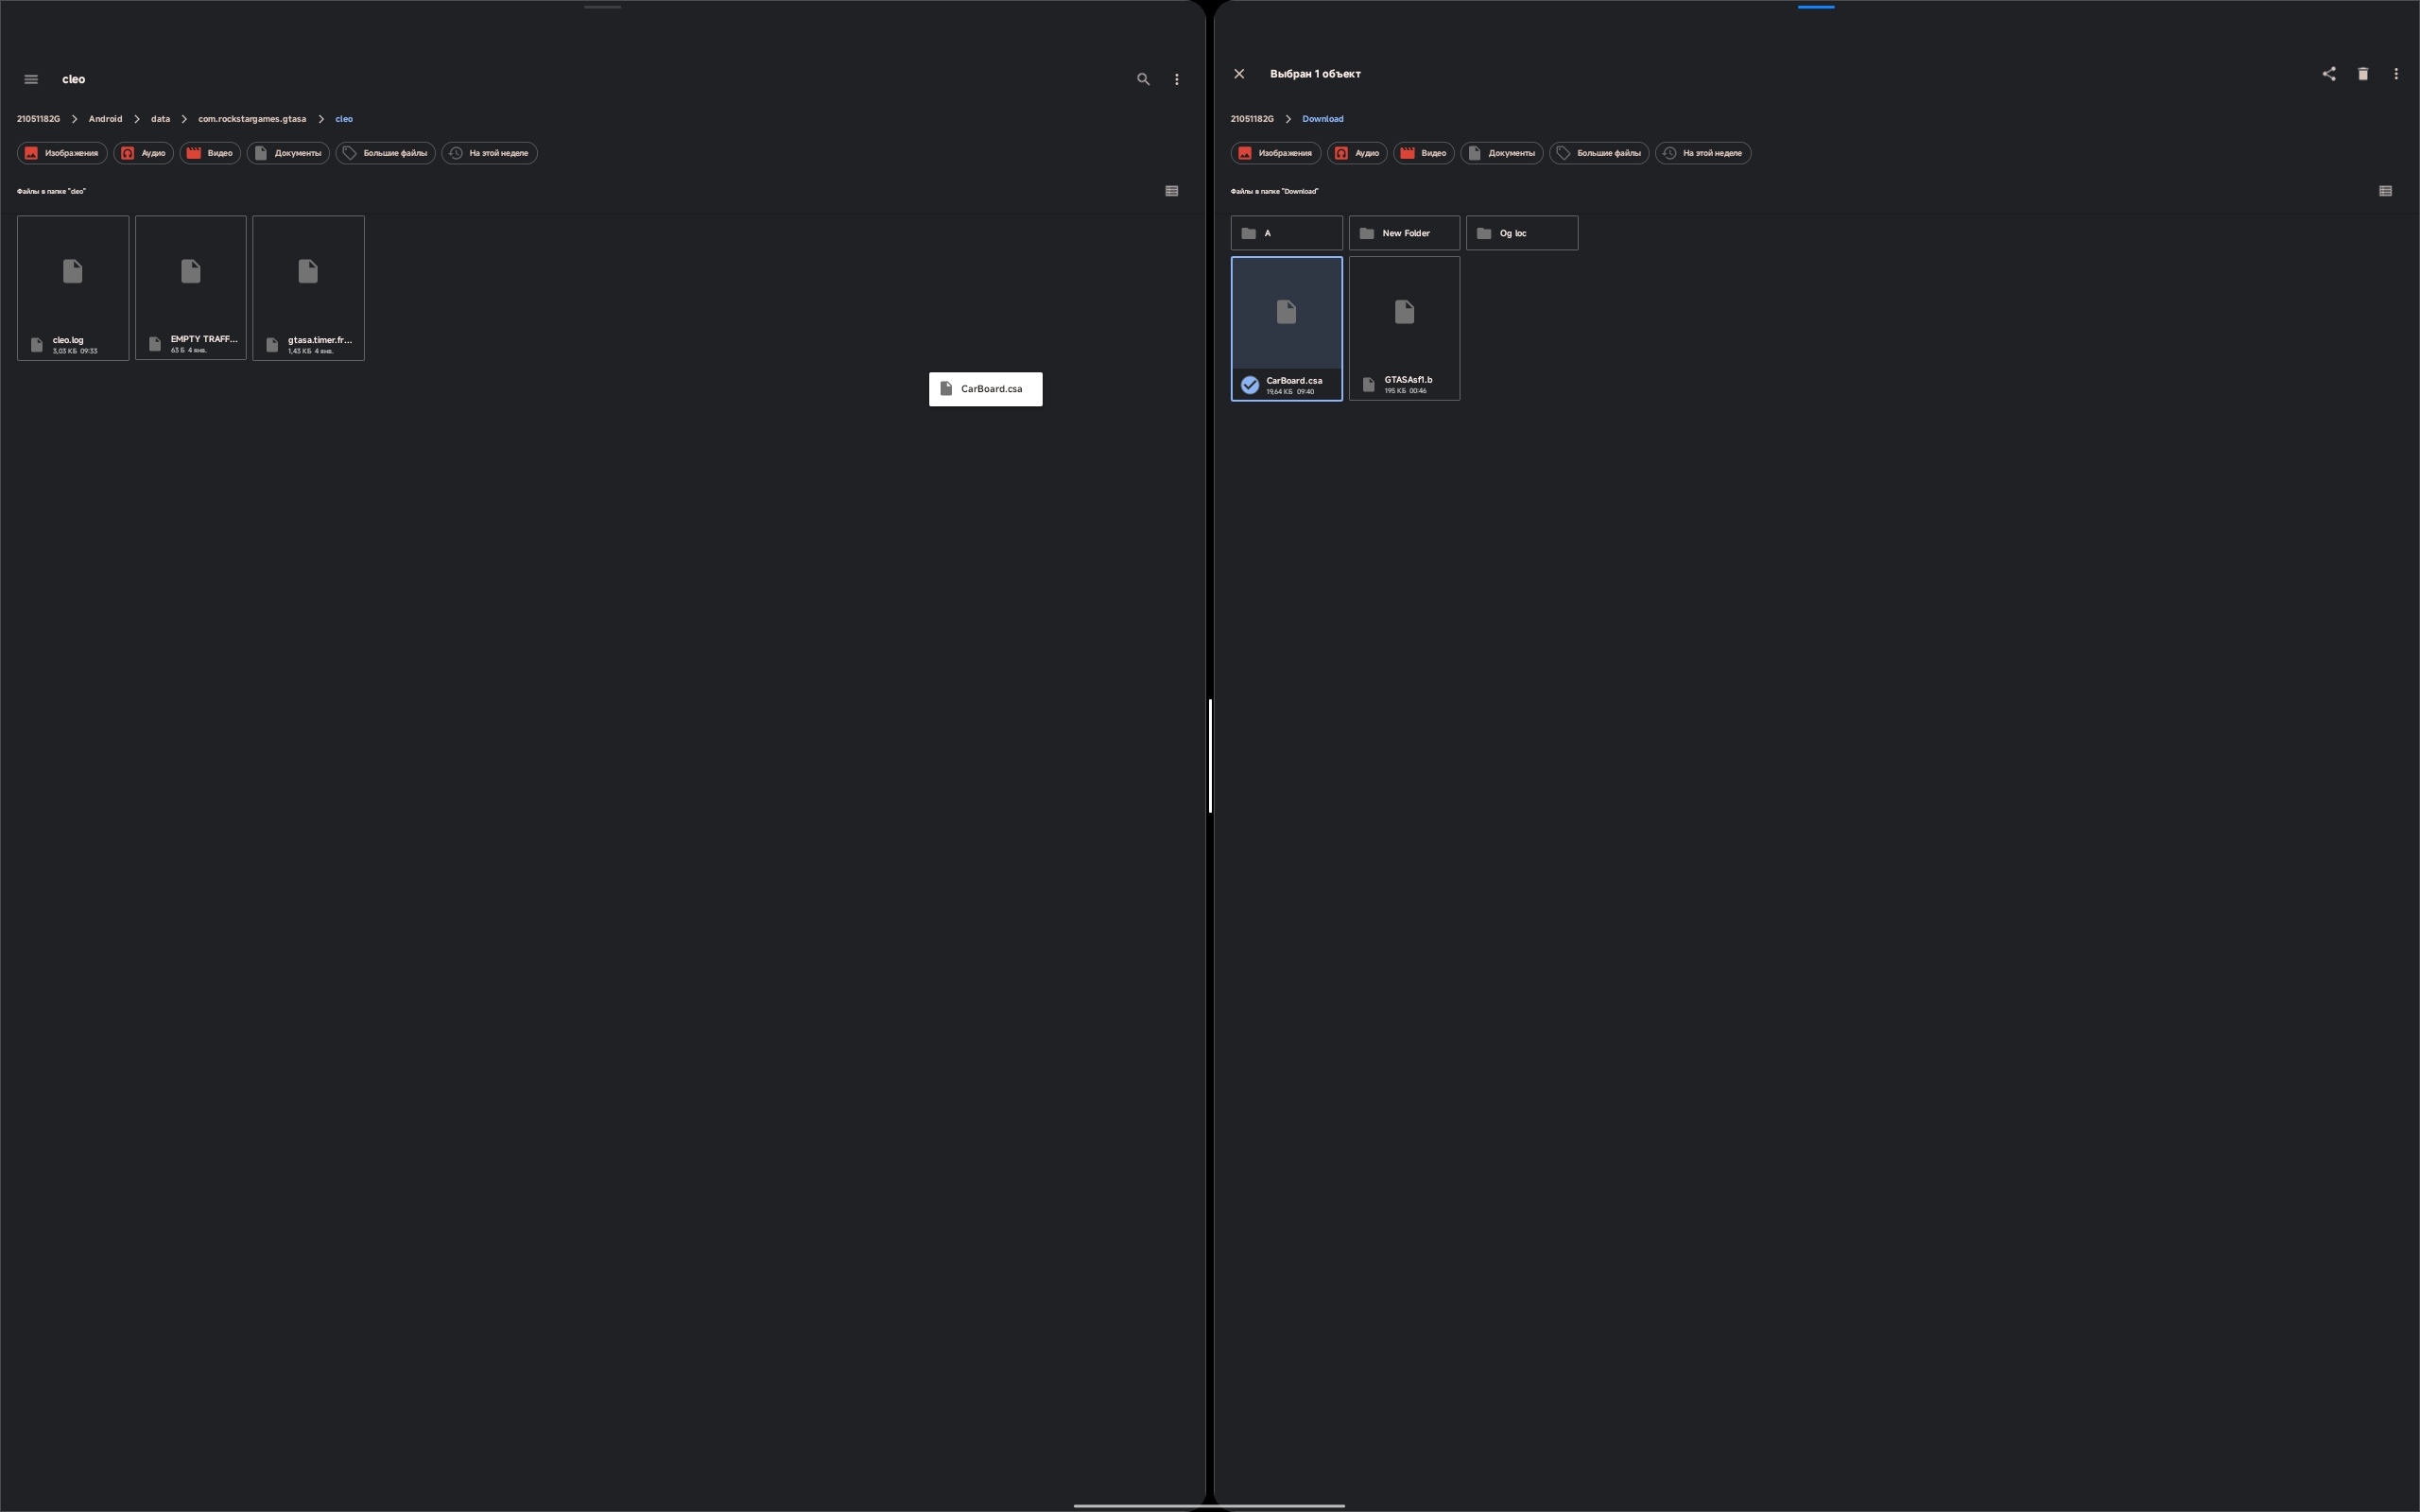Cancel selection with the X button
Screen dimensions: 2420x1512
pos(1239,74)
